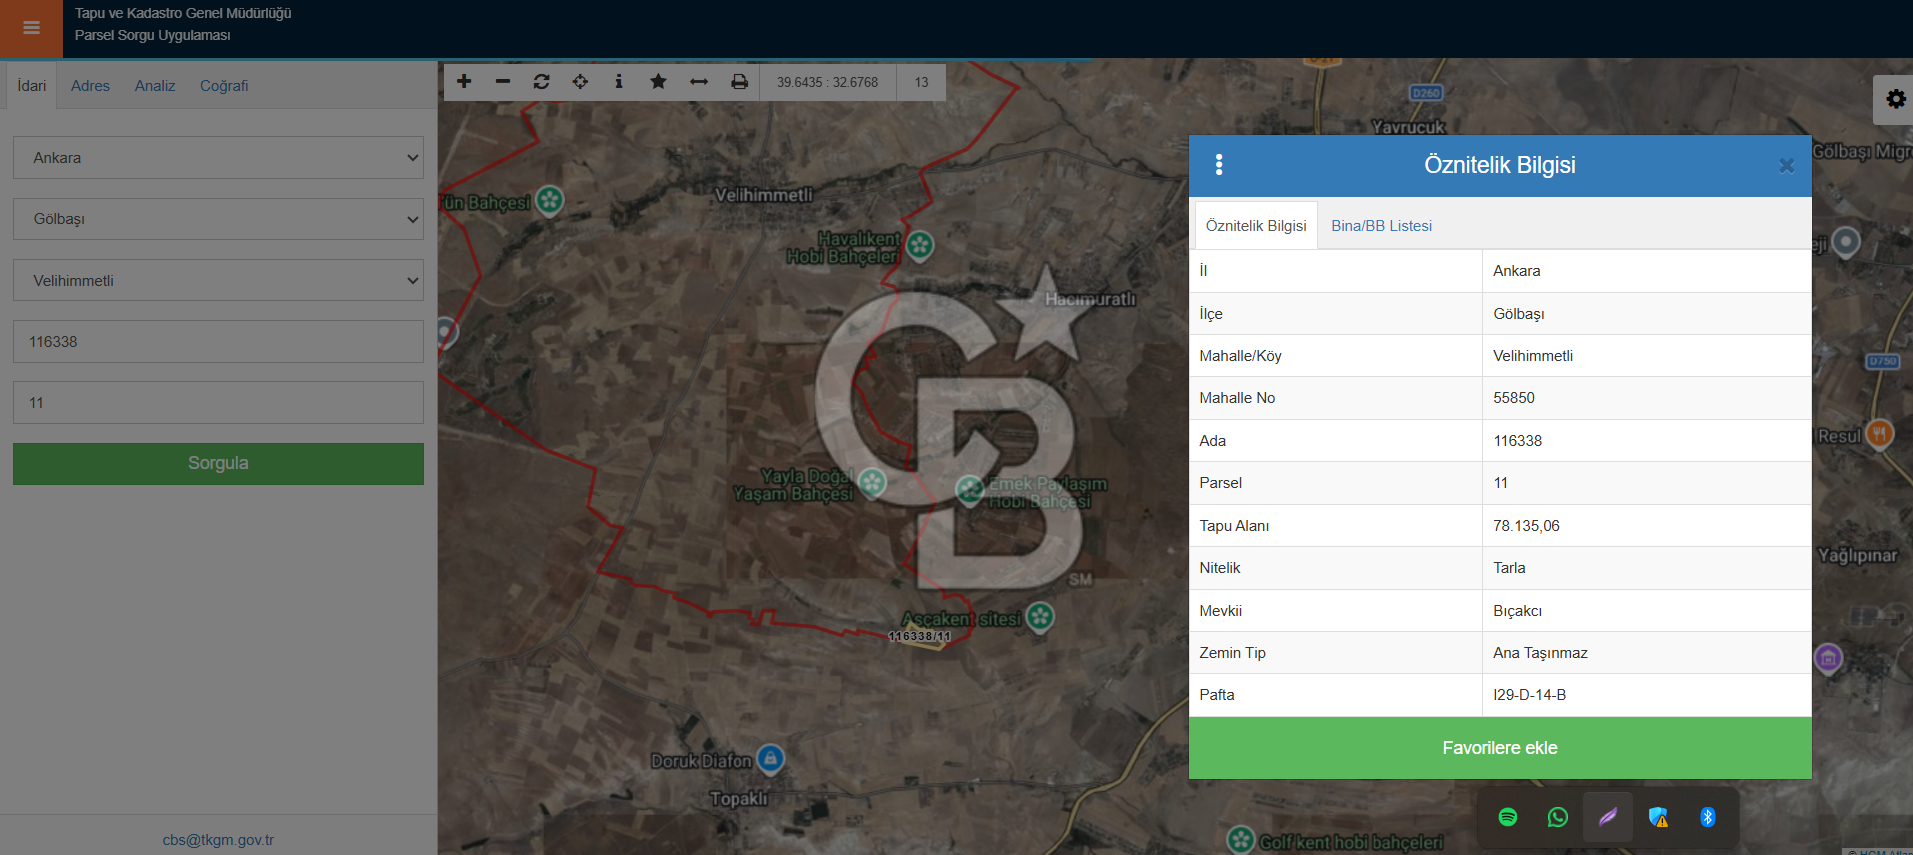The image size is (1913, 855).
Task: Open the settings gear on the map
Action: click(x=1895, y=99)
